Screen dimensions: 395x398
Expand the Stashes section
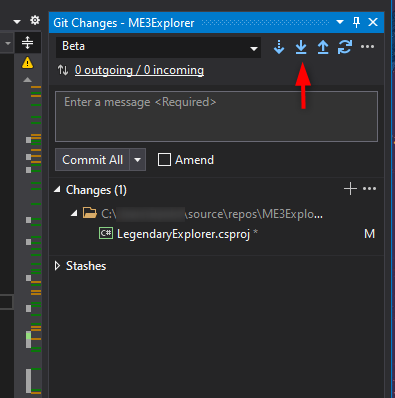(x=57, y=266)
